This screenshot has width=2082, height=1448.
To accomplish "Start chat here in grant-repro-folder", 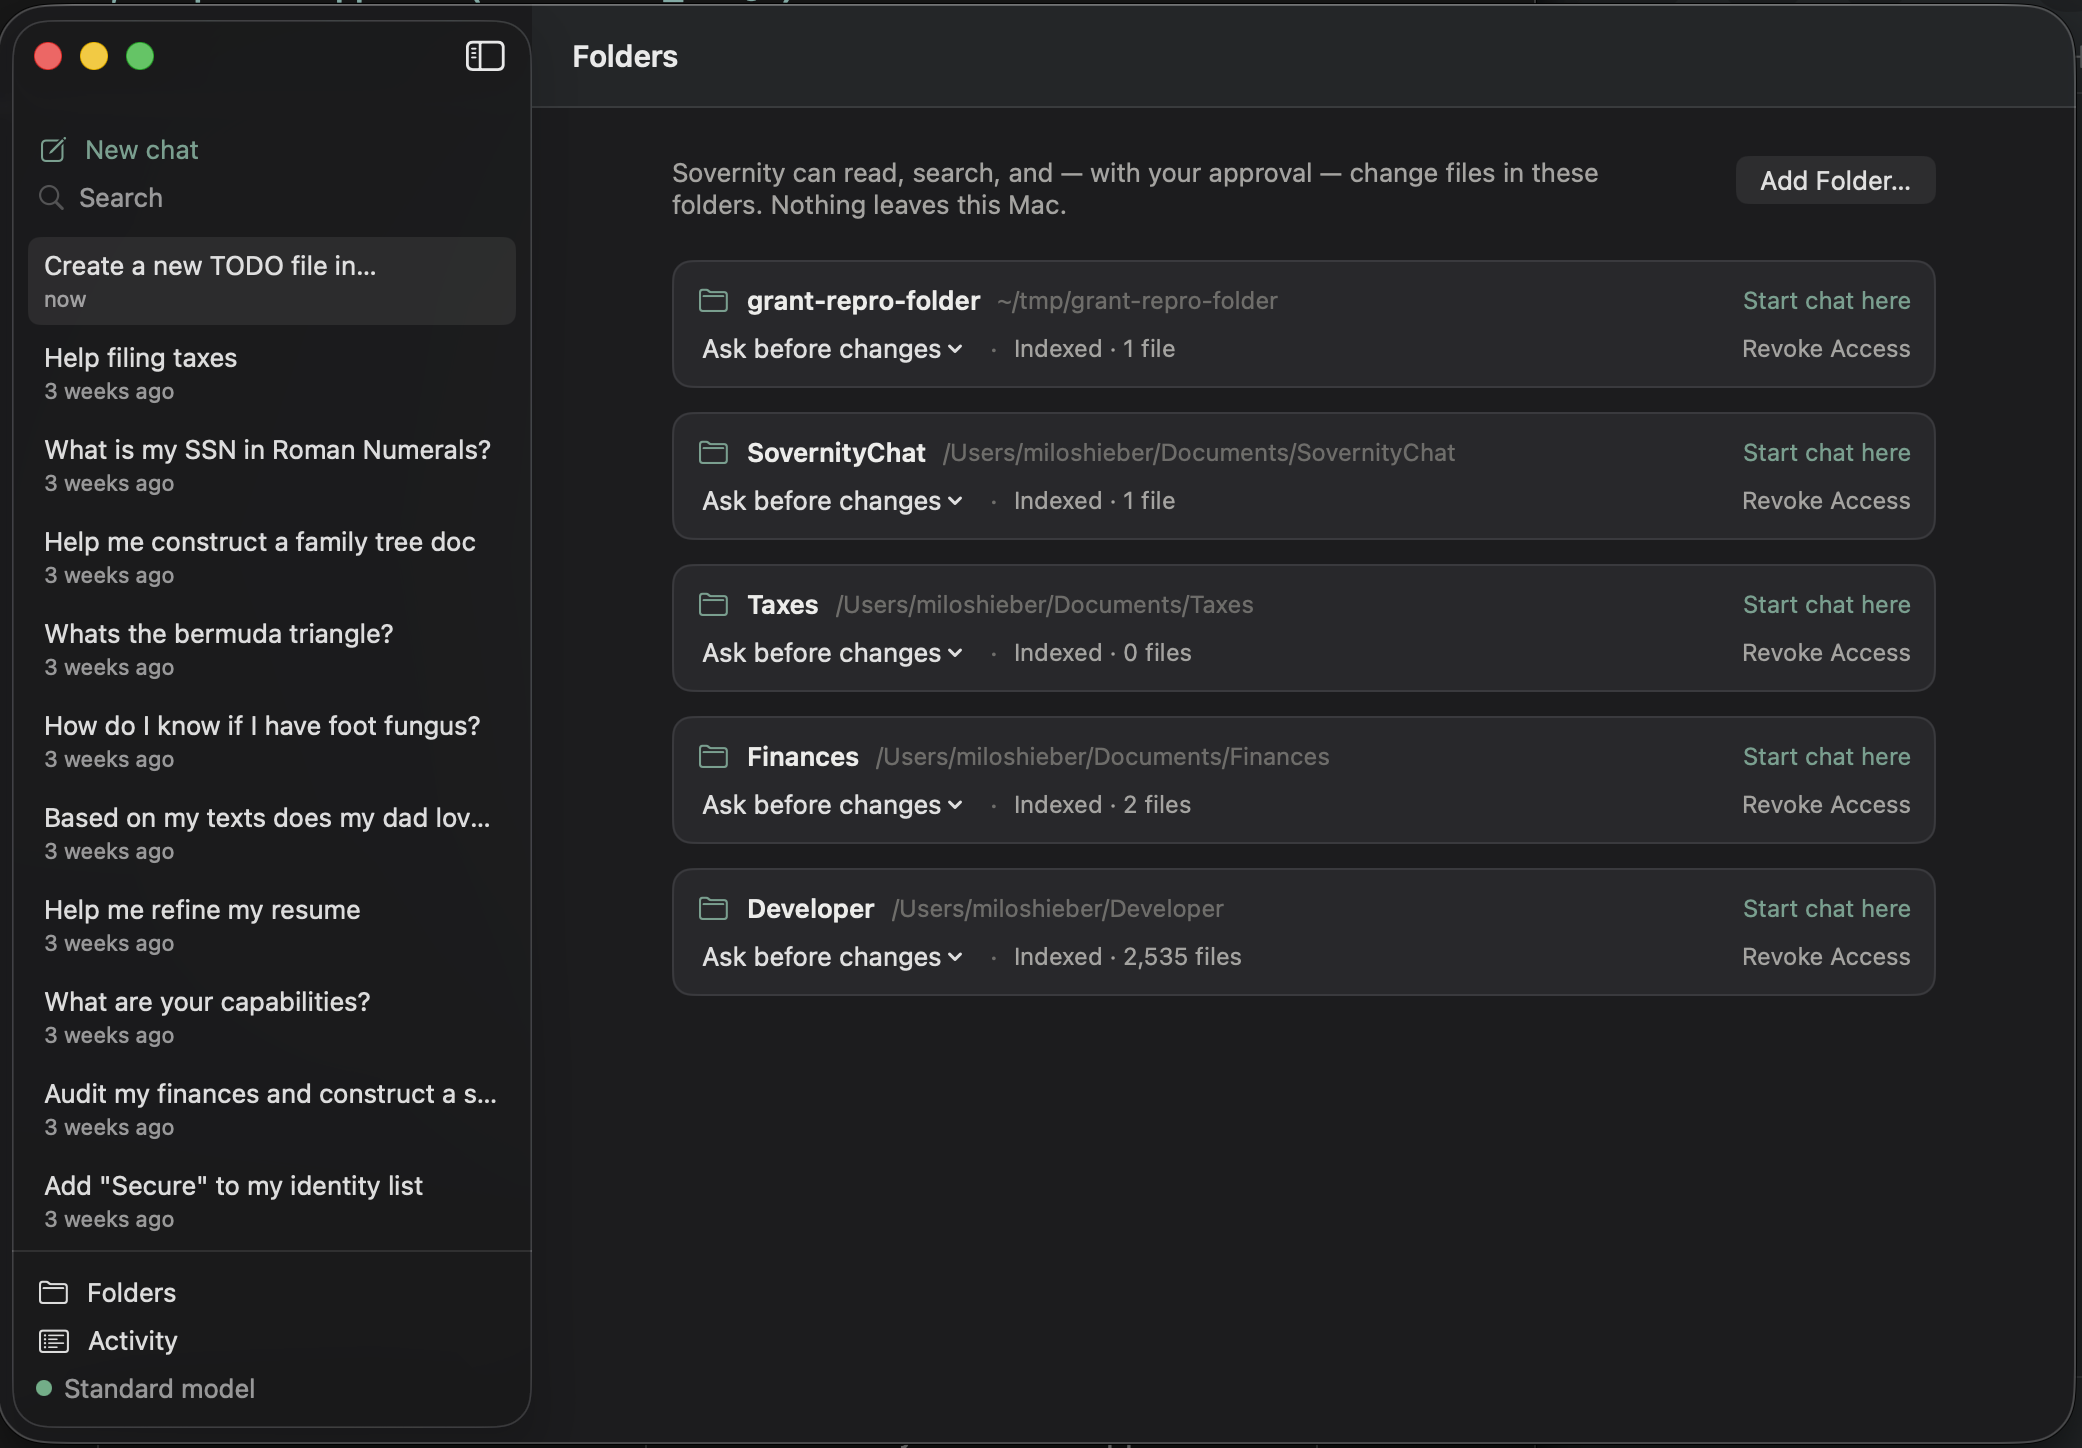I will coord(1826,300).
